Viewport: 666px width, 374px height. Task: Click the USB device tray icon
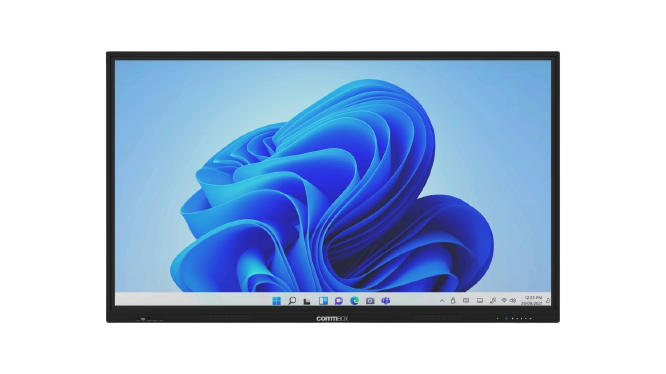click(453, 301)
